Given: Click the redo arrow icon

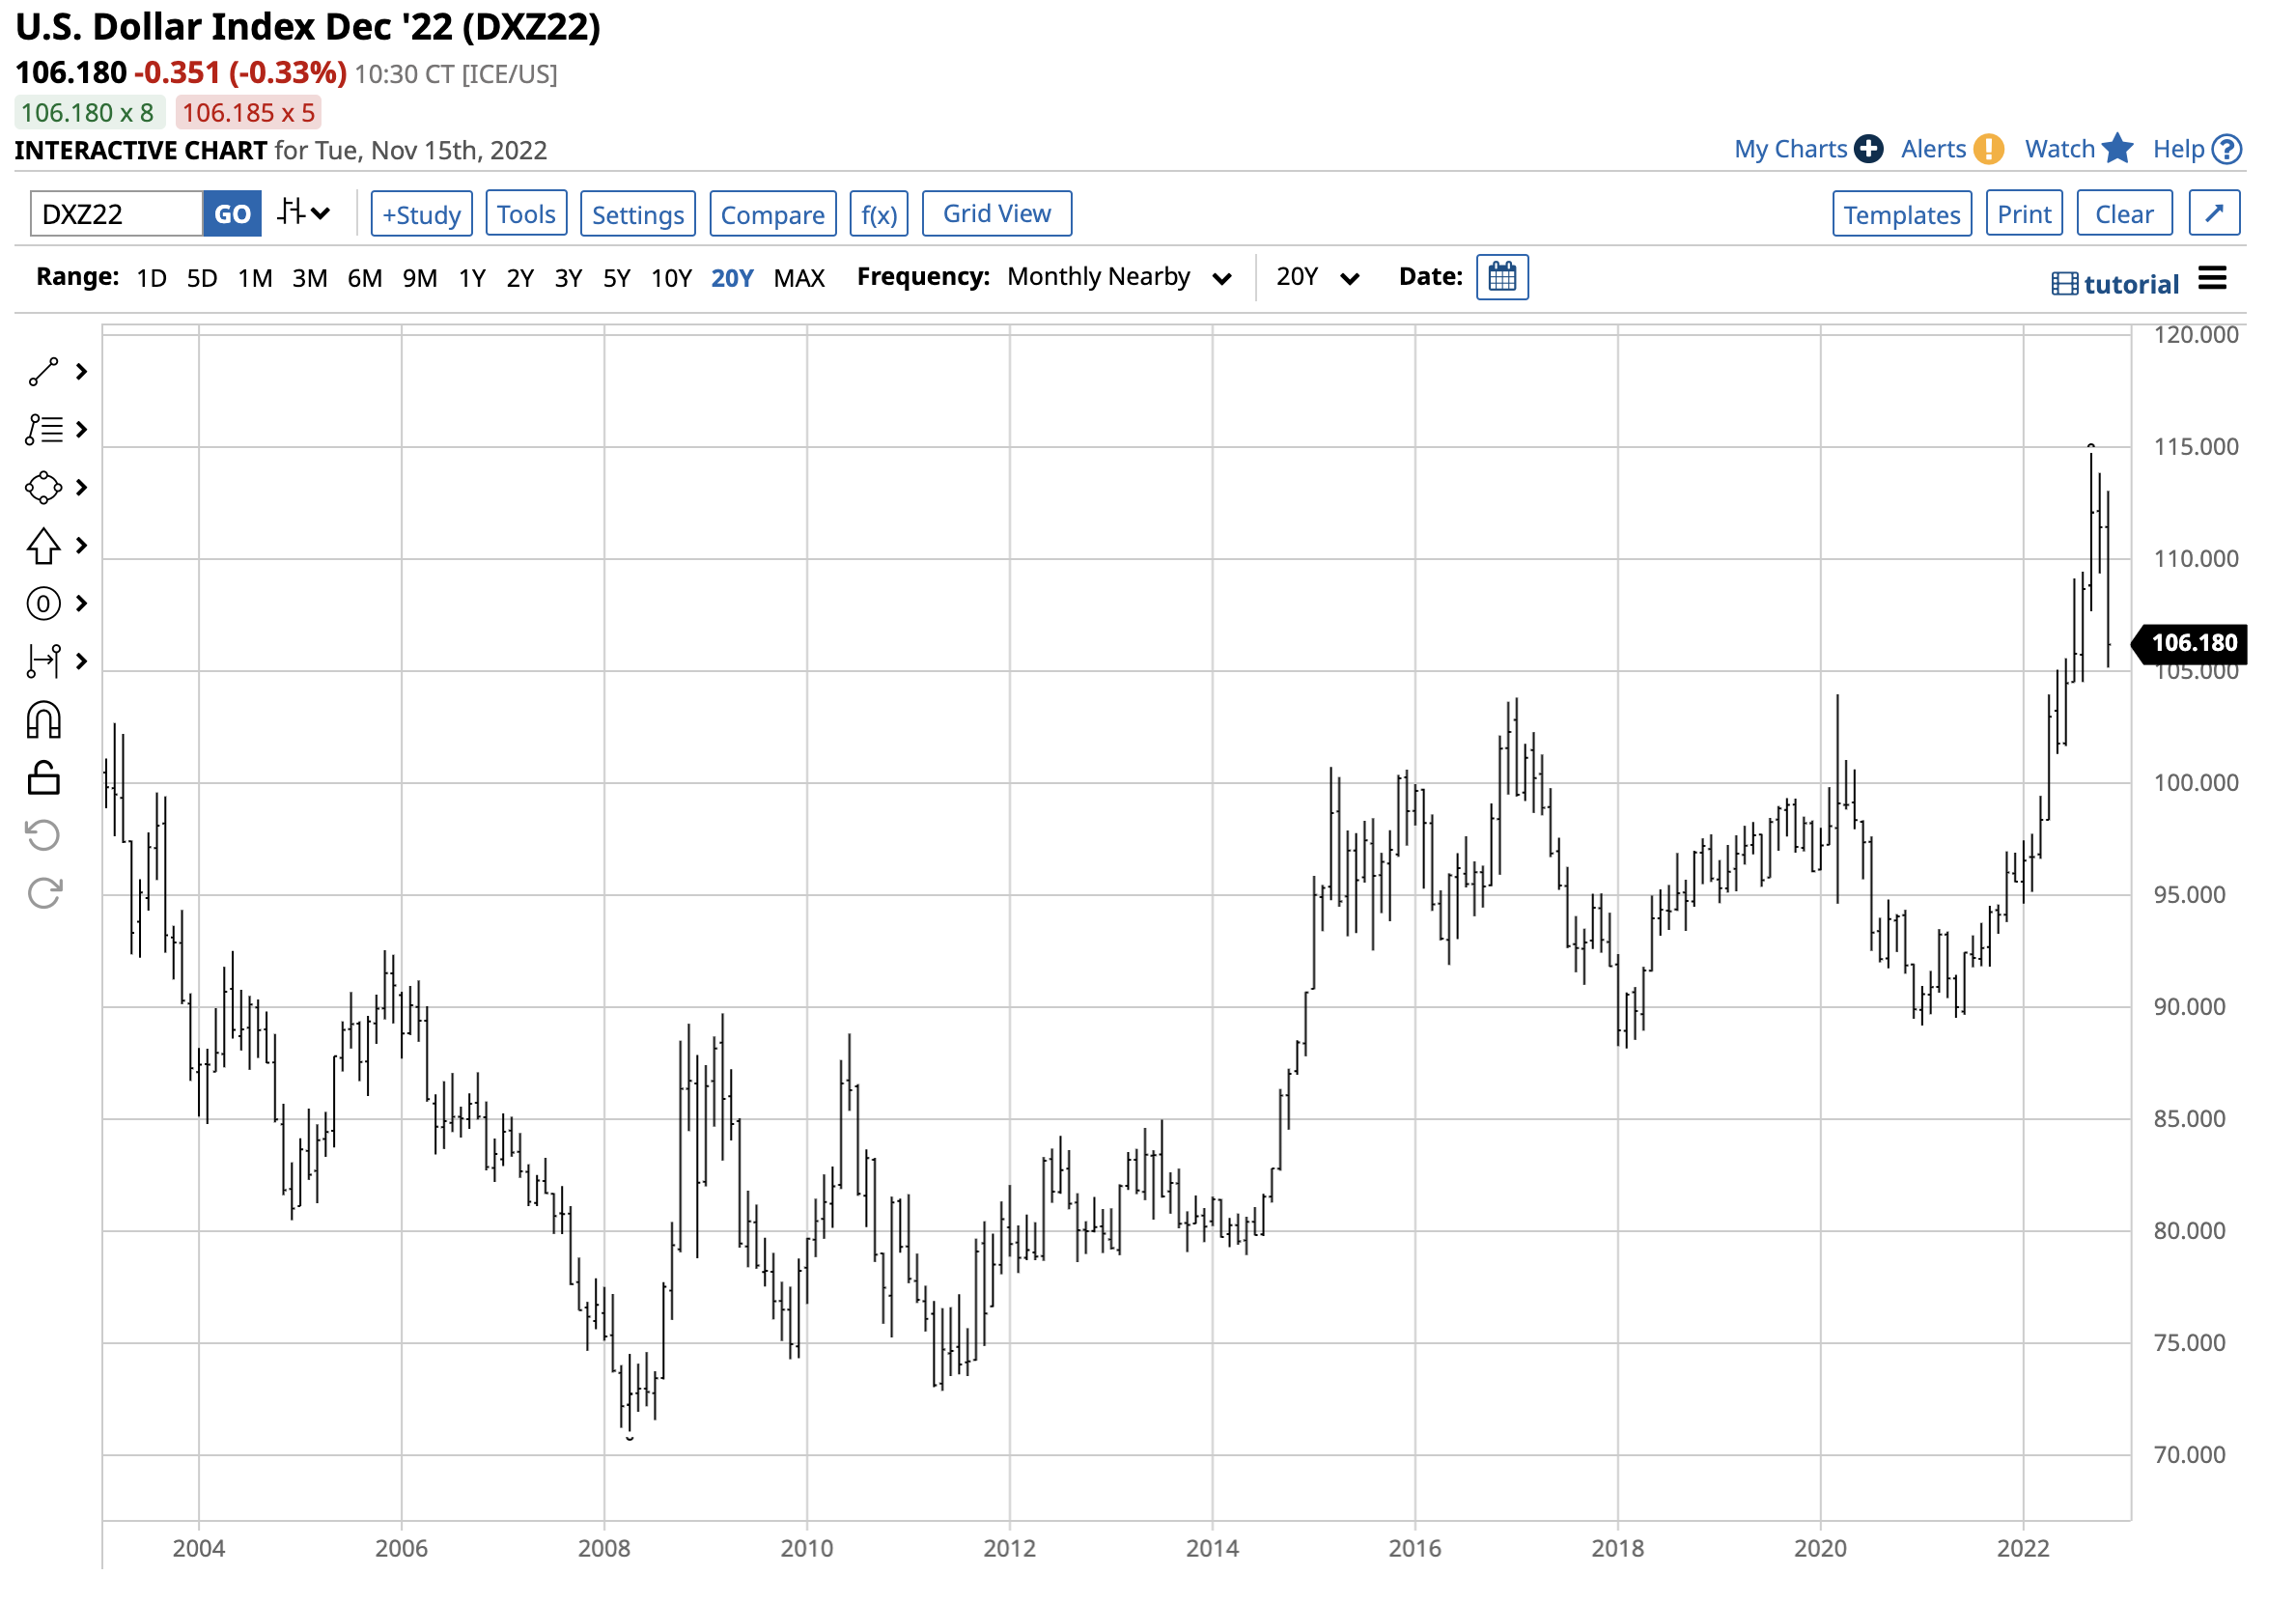Looking at the screenshot, I should pyautogui.click(x=43, y=893).
